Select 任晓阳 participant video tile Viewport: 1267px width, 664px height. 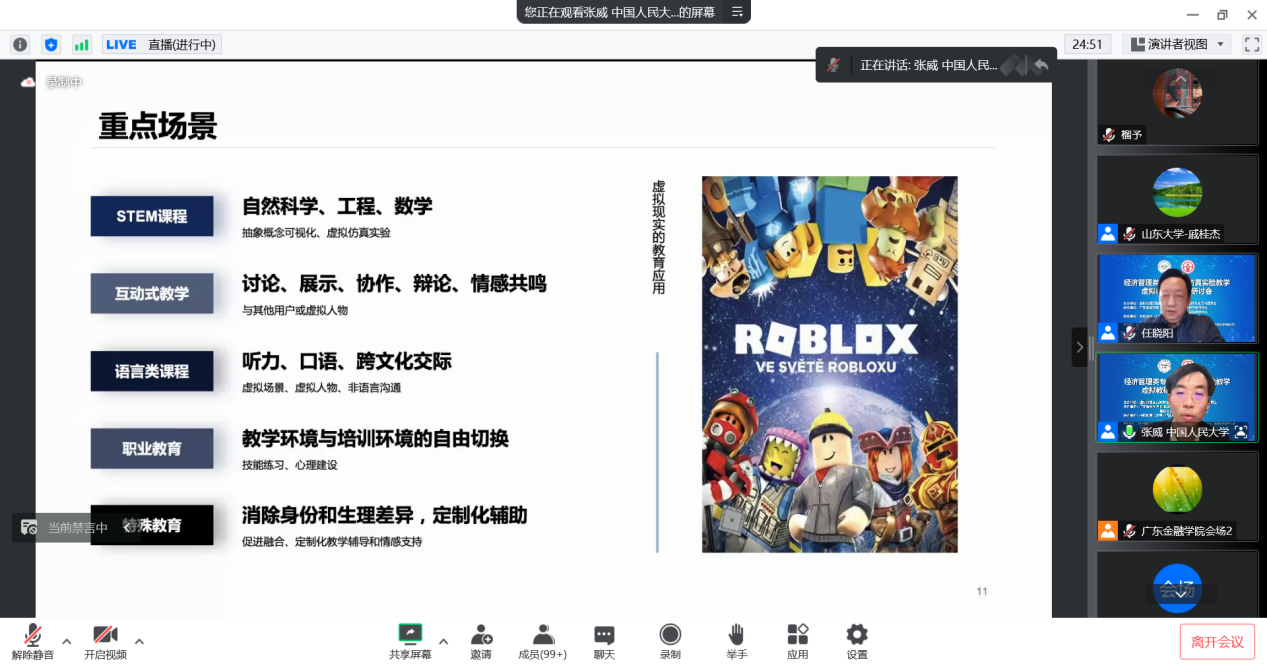(1177, 299)
